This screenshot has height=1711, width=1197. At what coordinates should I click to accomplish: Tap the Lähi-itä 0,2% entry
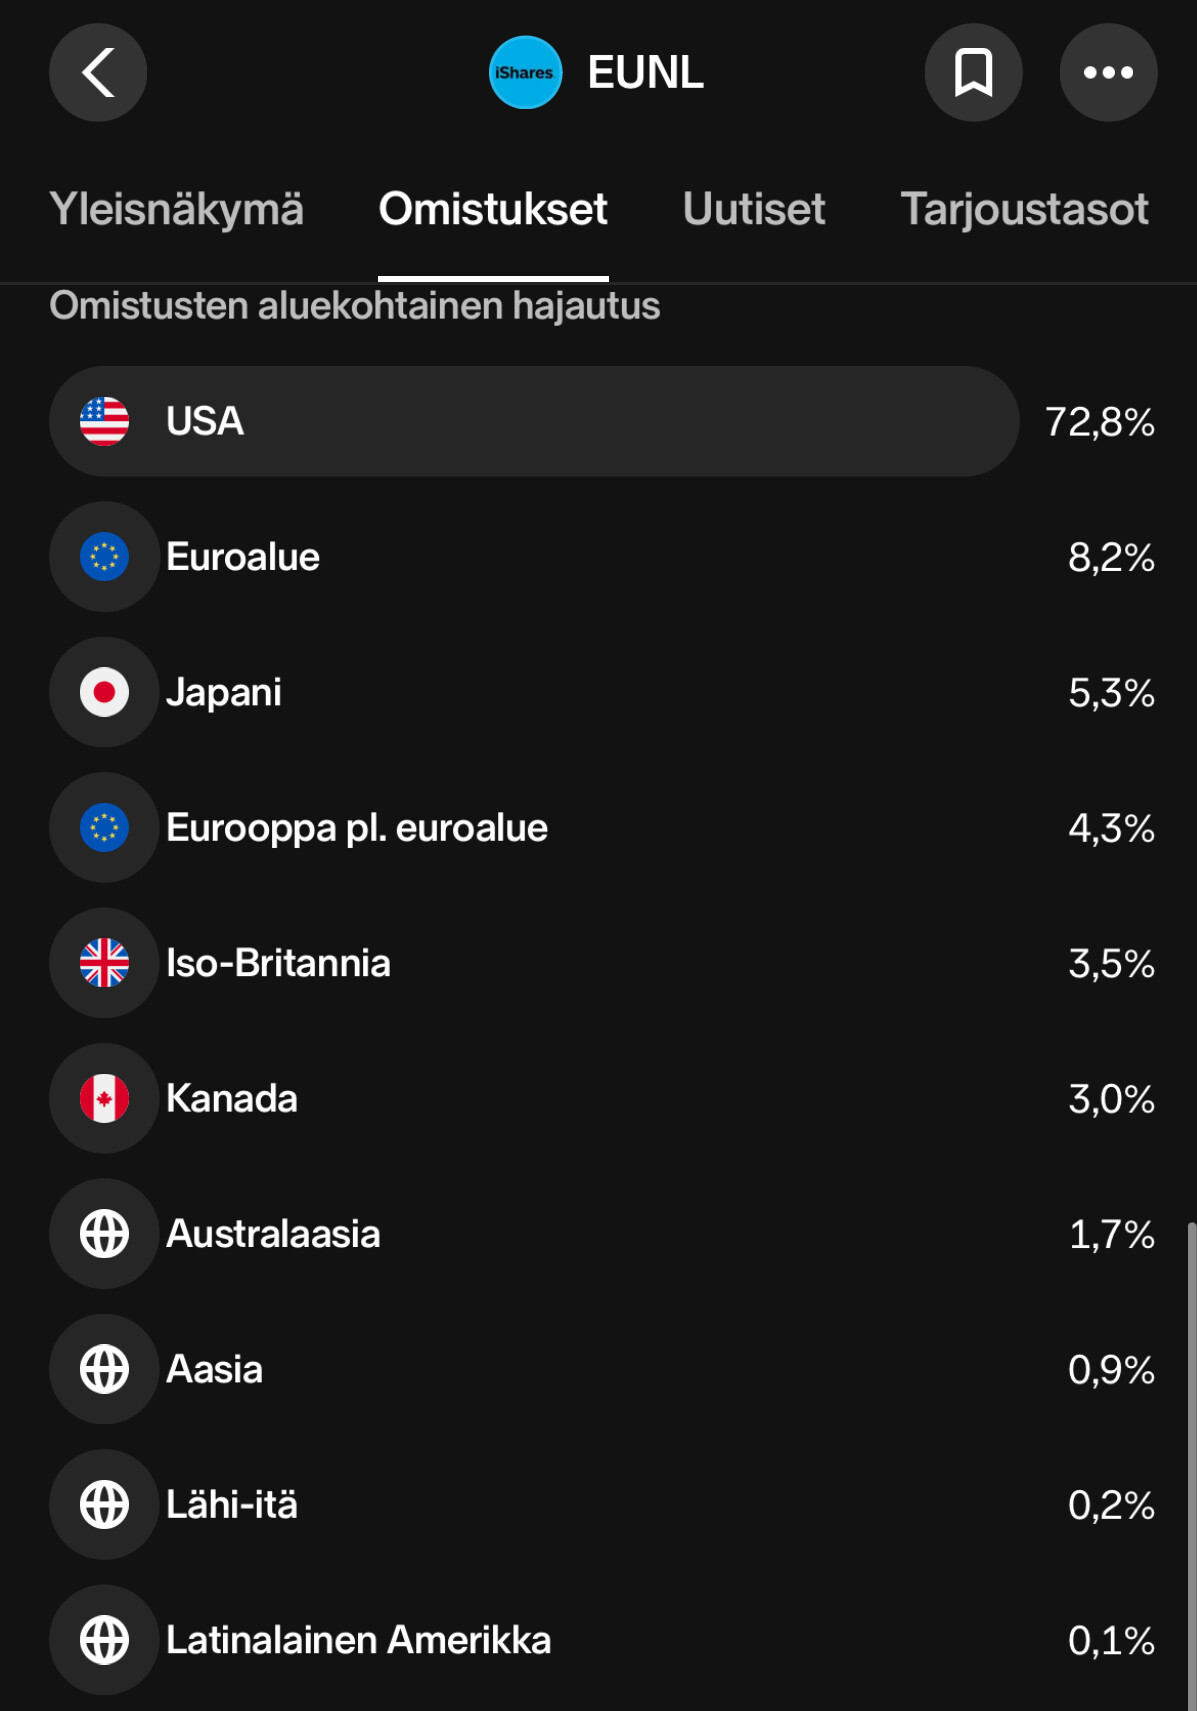click(x=603, y=1505)
